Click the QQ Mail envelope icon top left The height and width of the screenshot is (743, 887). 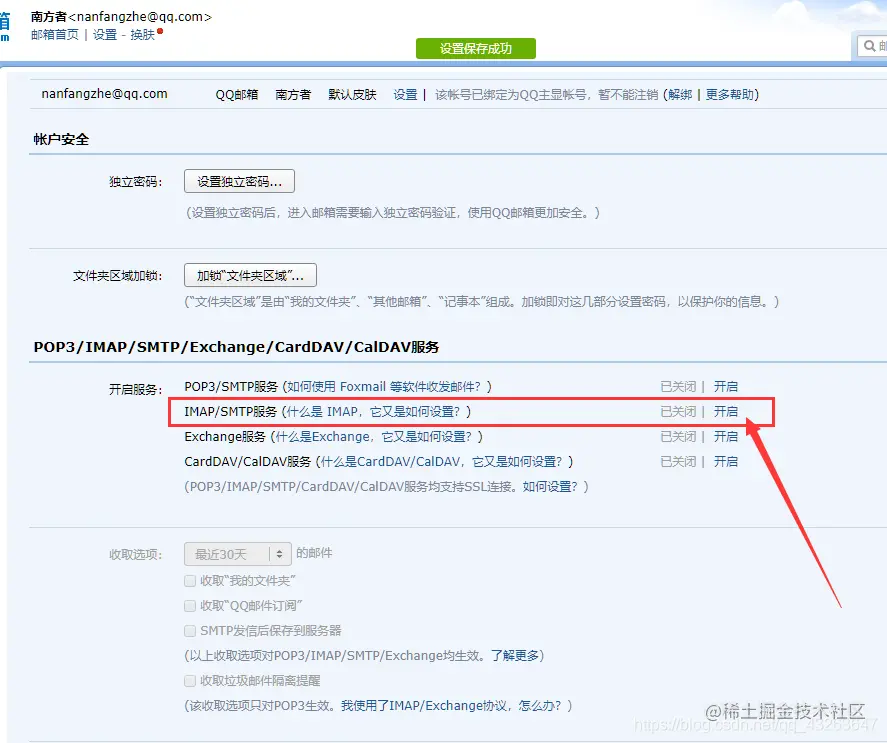pyautogui.click(x=6, y=20)
